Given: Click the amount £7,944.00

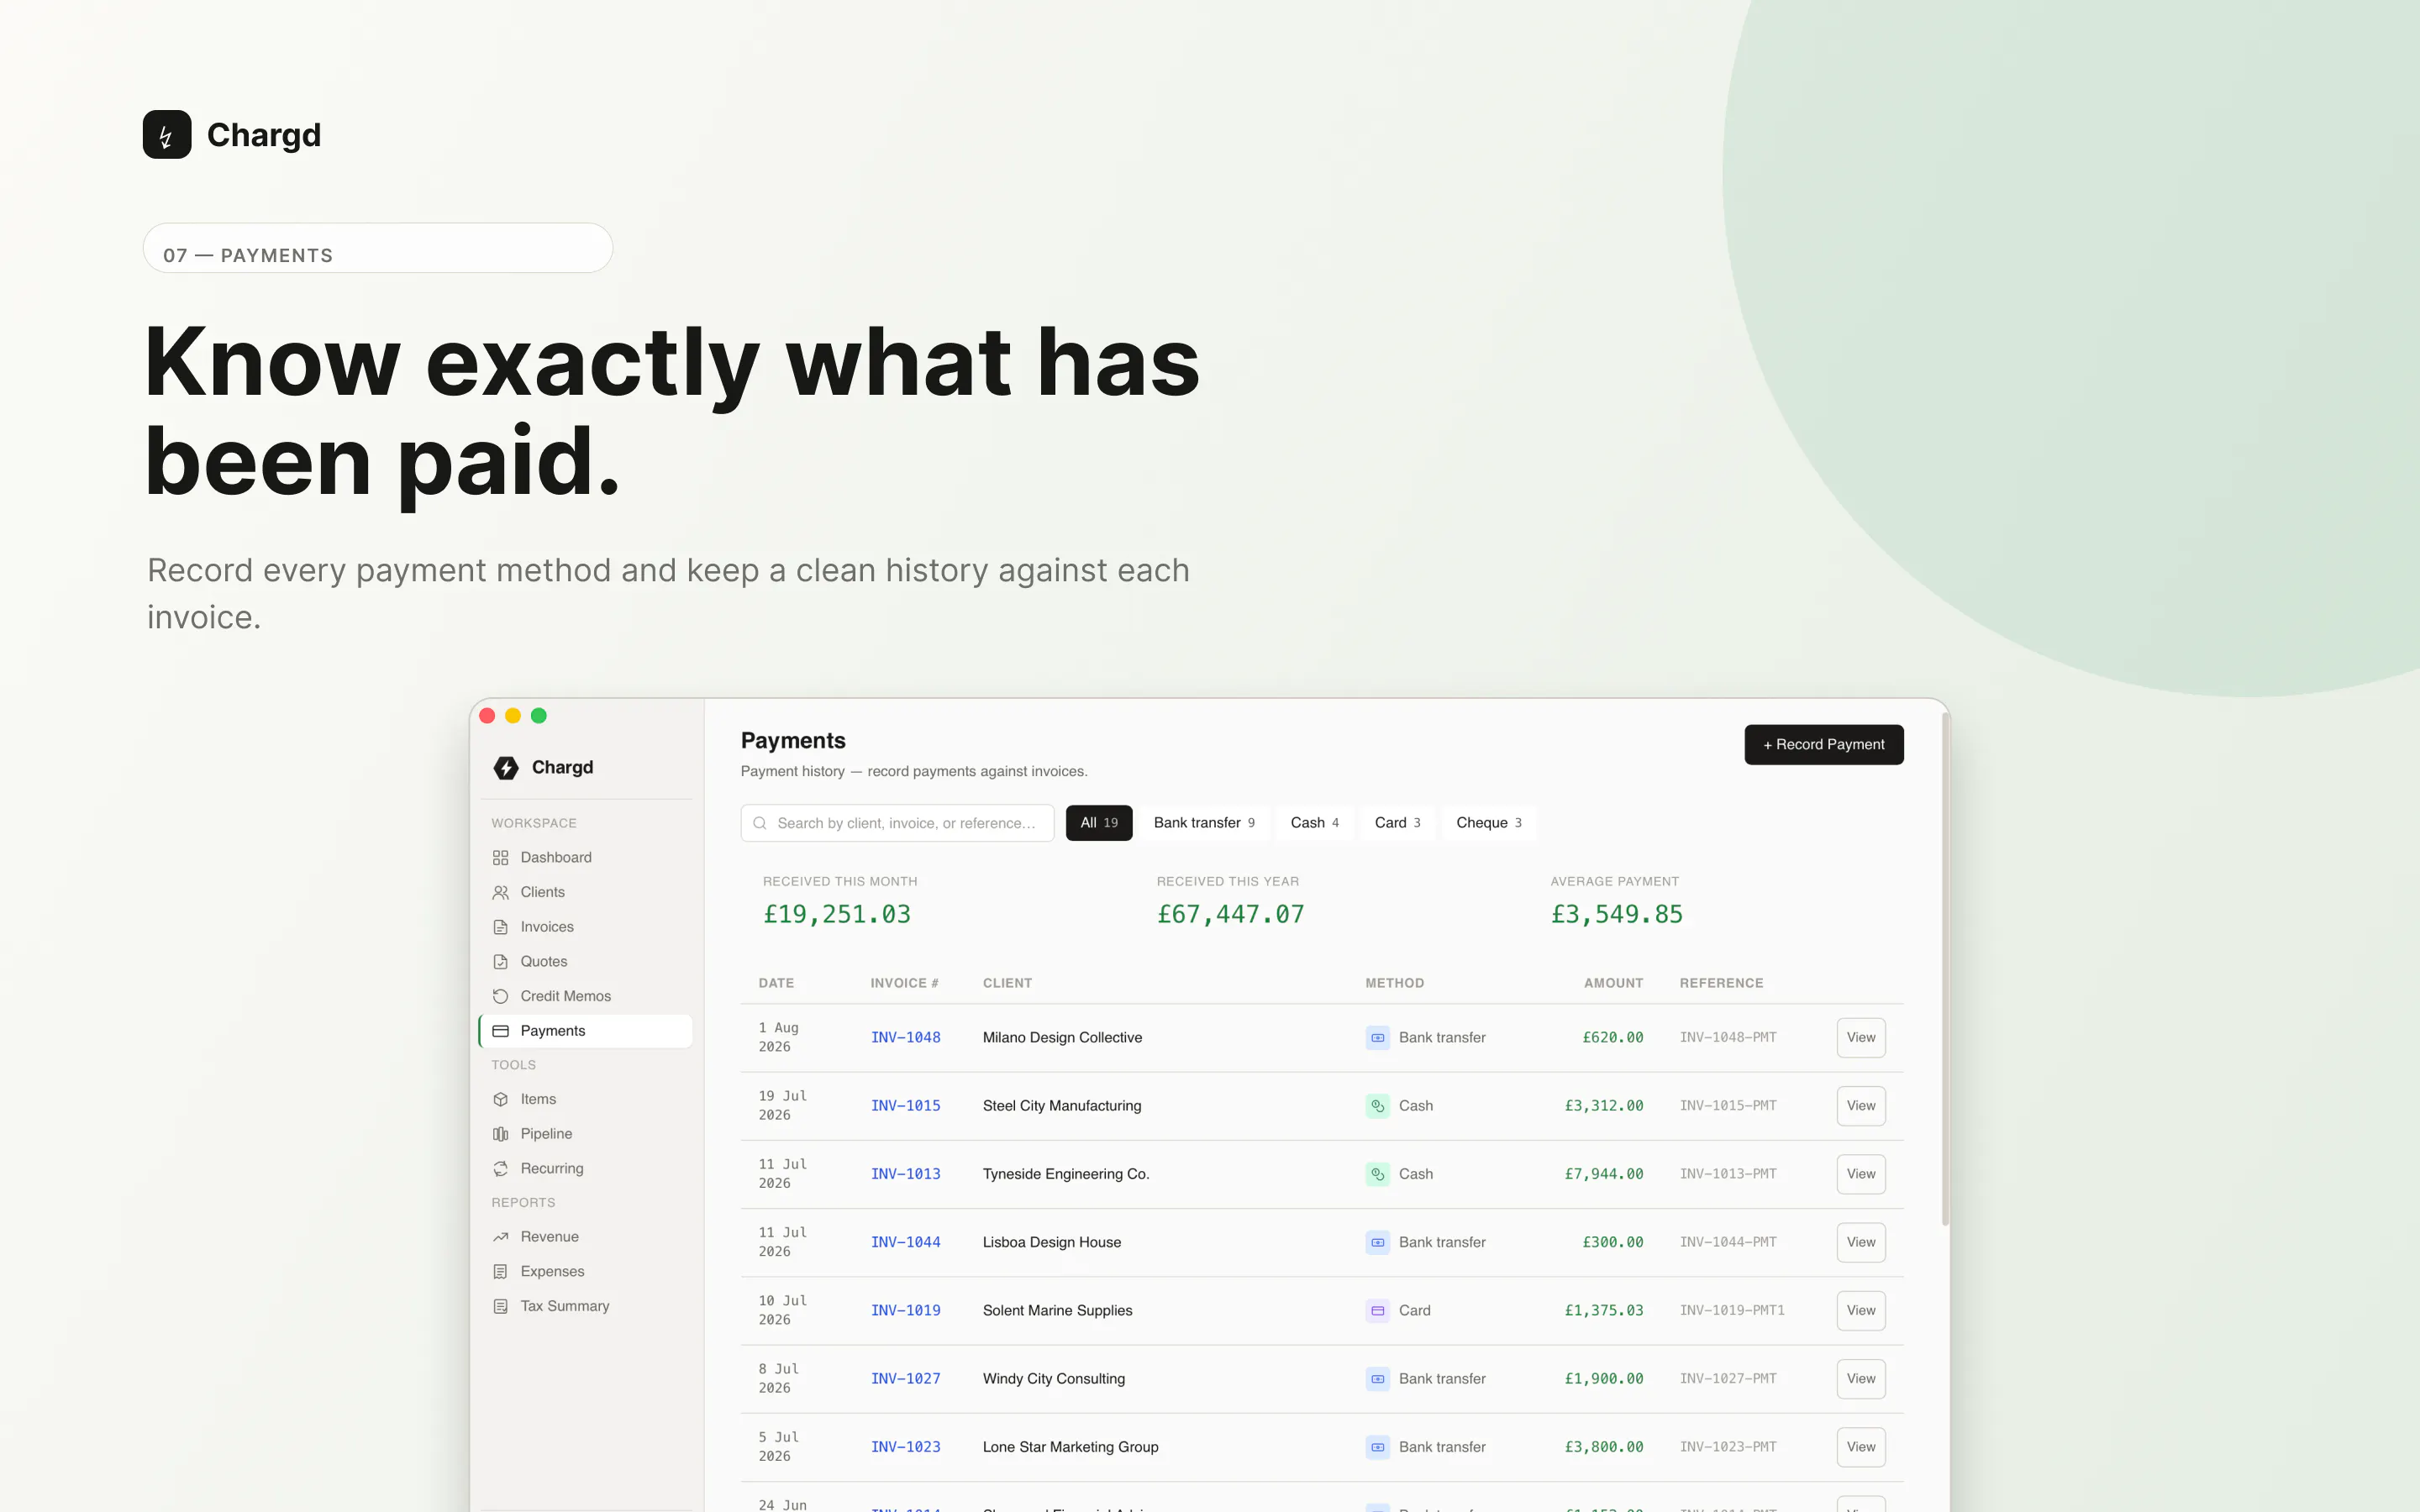Looking at the screenshot, I should tap(1604, 1174).
